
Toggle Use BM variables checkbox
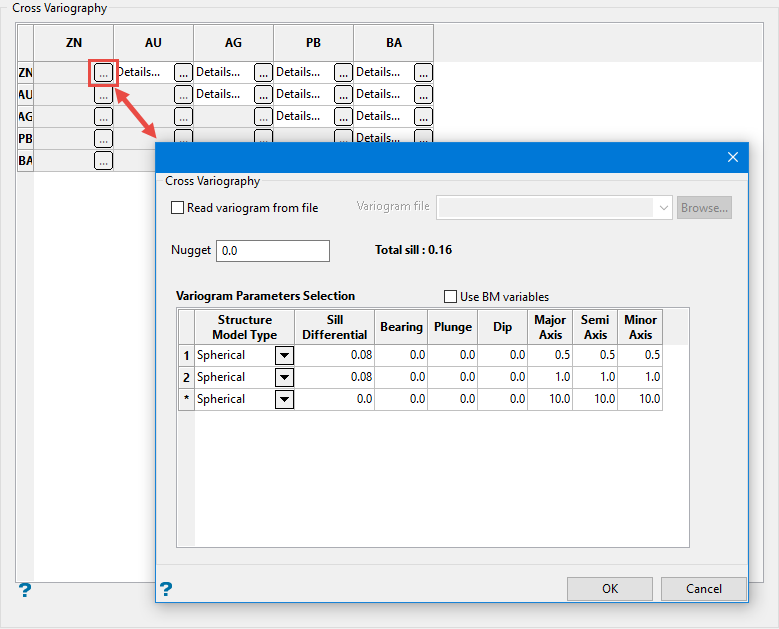point(450,297)
